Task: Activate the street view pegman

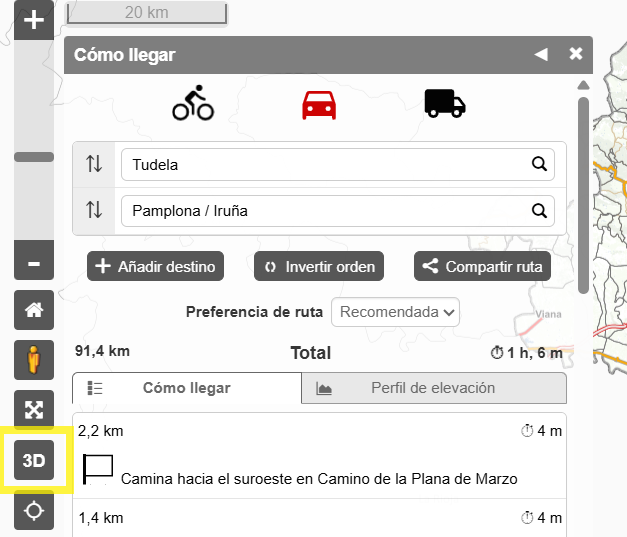Action: coord(34,360)
